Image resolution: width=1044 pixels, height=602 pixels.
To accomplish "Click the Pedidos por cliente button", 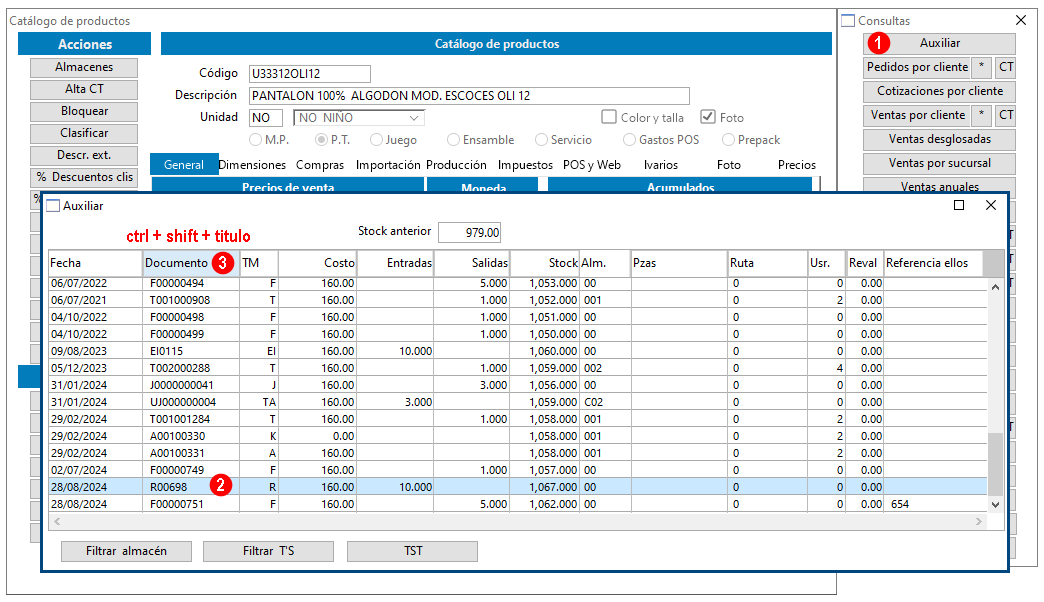I will click(x=917, y=67).
